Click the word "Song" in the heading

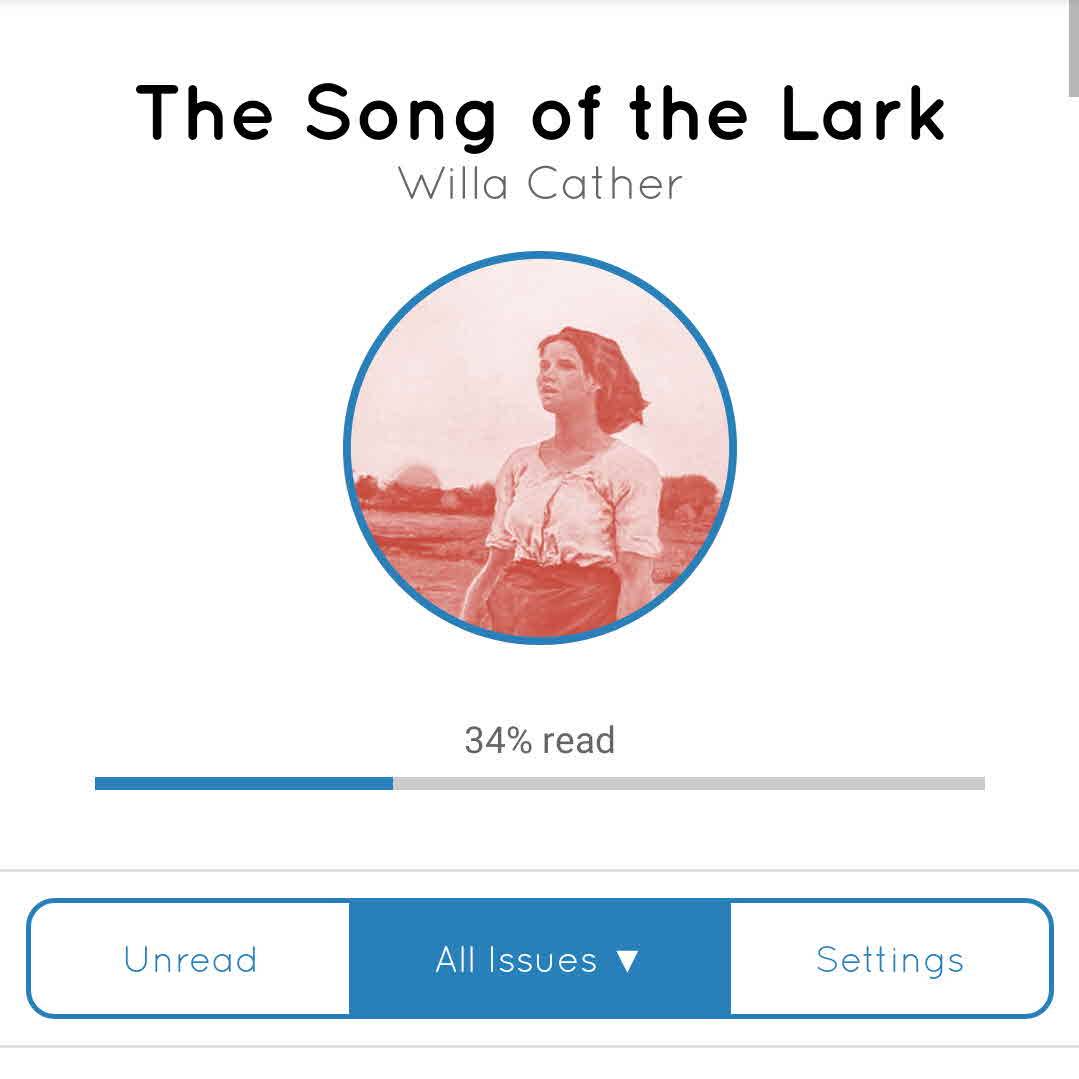point(401,111)
